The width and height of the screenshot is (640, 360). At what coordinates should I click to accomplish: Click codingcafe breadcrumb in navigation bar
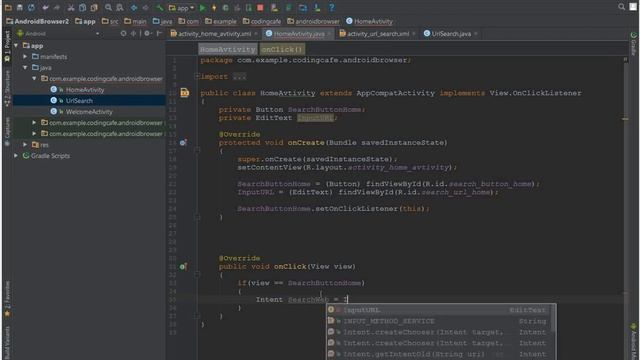(x=262, y=21)
